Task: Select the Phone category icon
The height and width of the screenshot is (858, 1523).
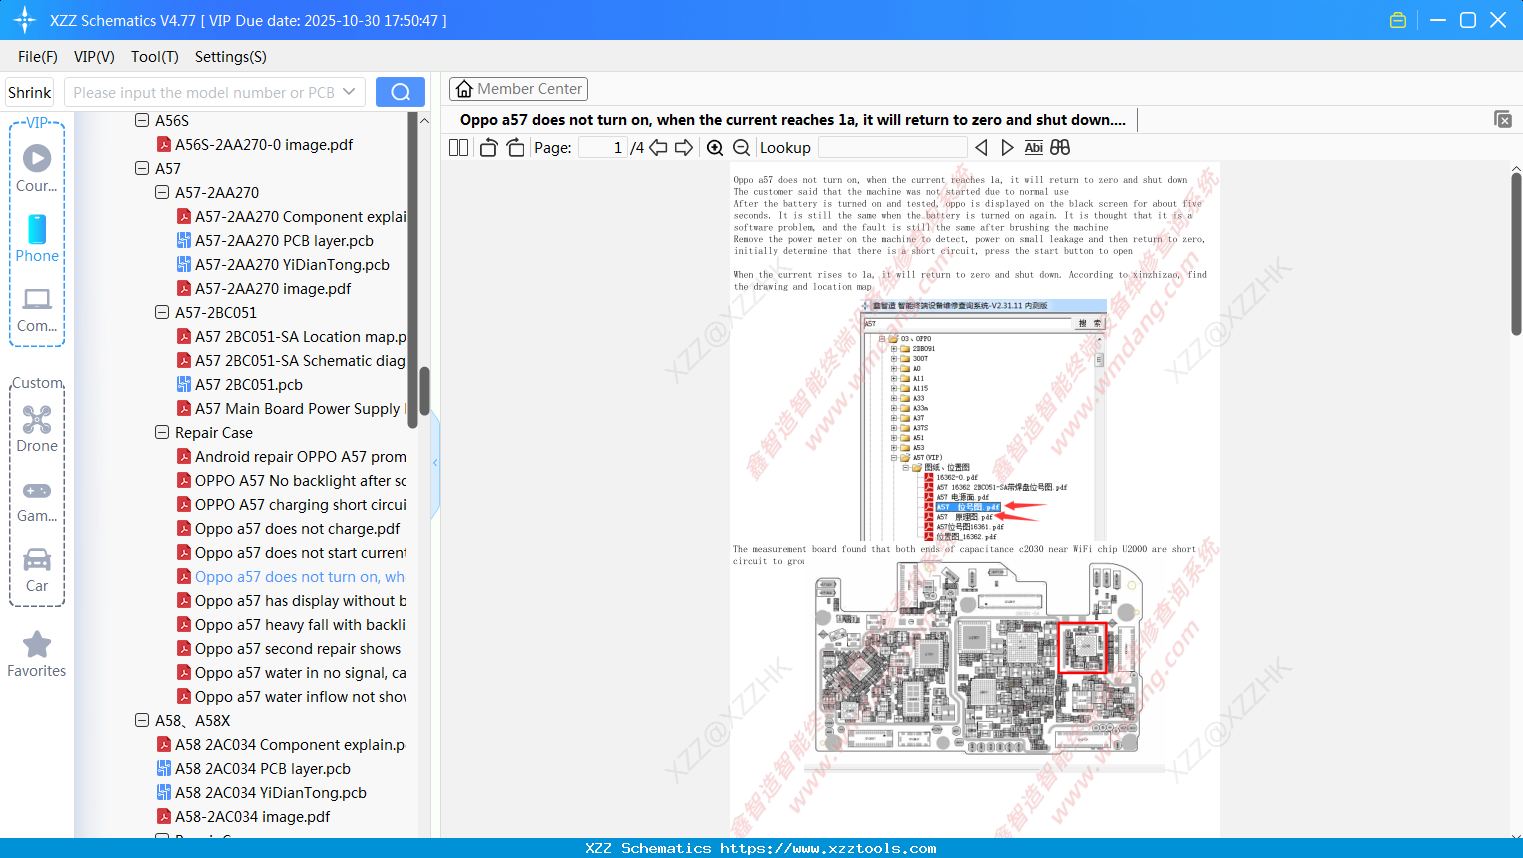Action: 37,229
